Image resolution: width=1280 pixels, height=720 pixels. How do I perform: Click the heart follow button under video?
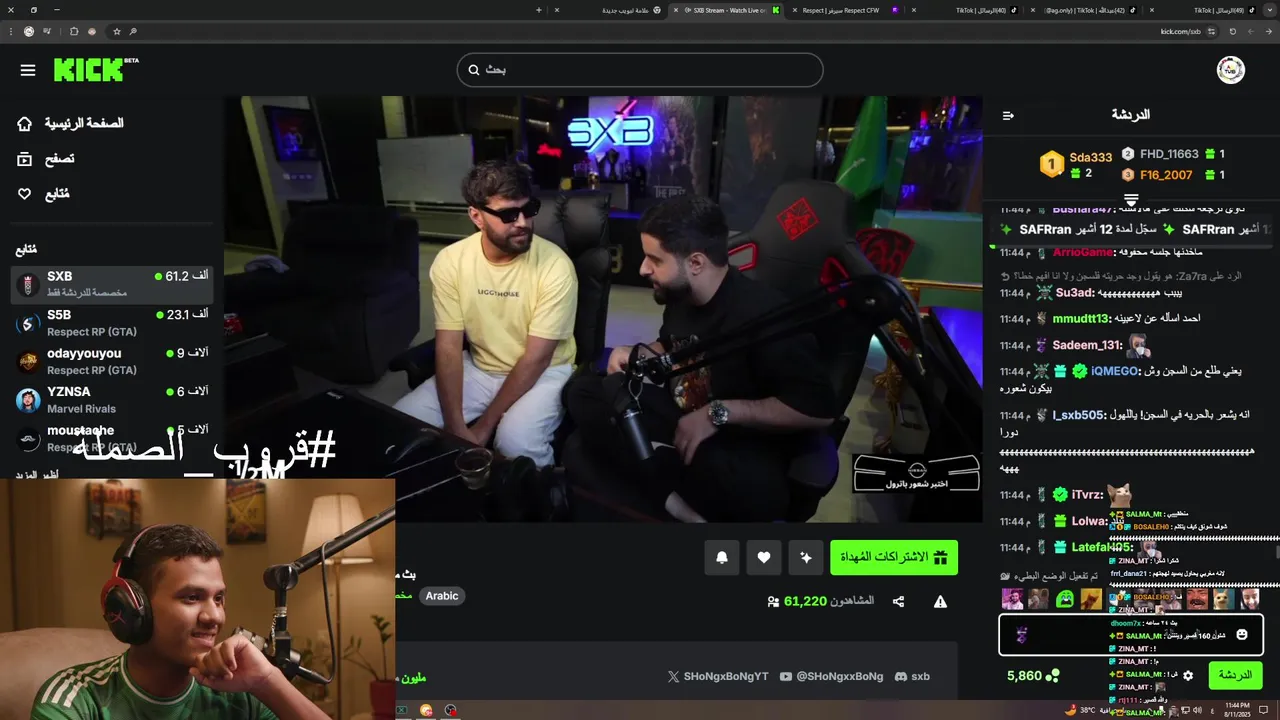coord(764,557)
